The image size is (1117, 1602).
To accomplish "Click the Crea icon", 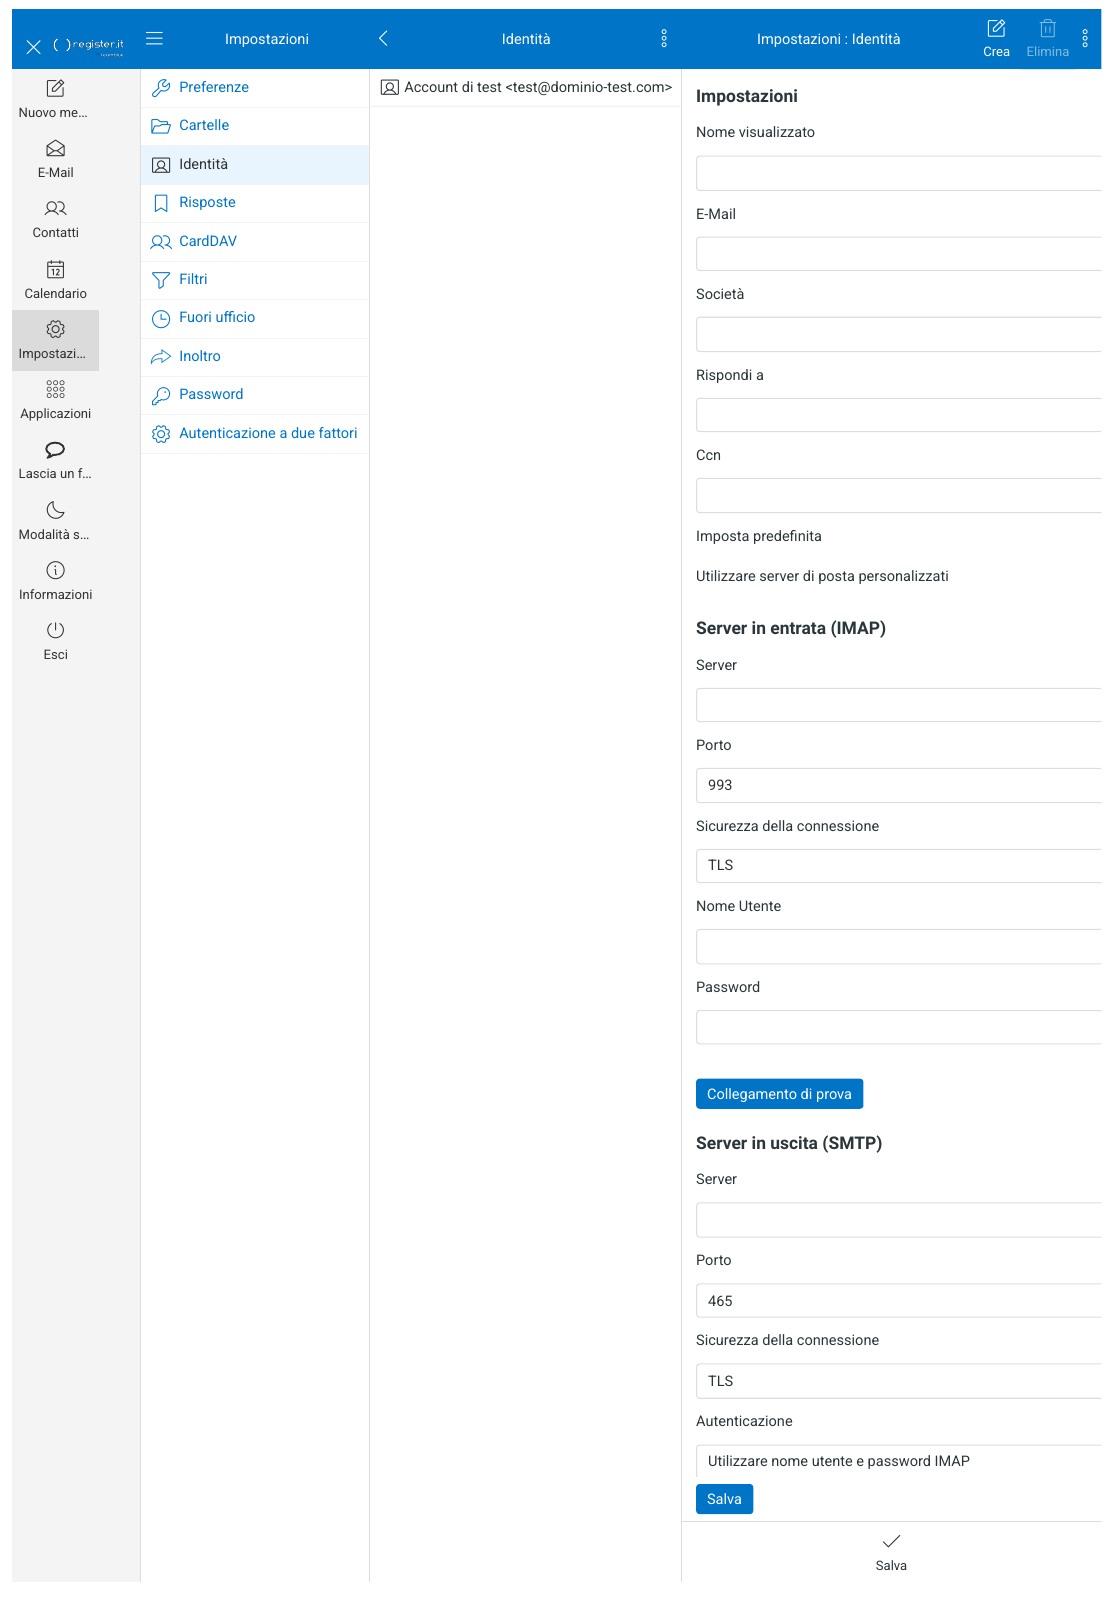I will [x=996, y=29].
